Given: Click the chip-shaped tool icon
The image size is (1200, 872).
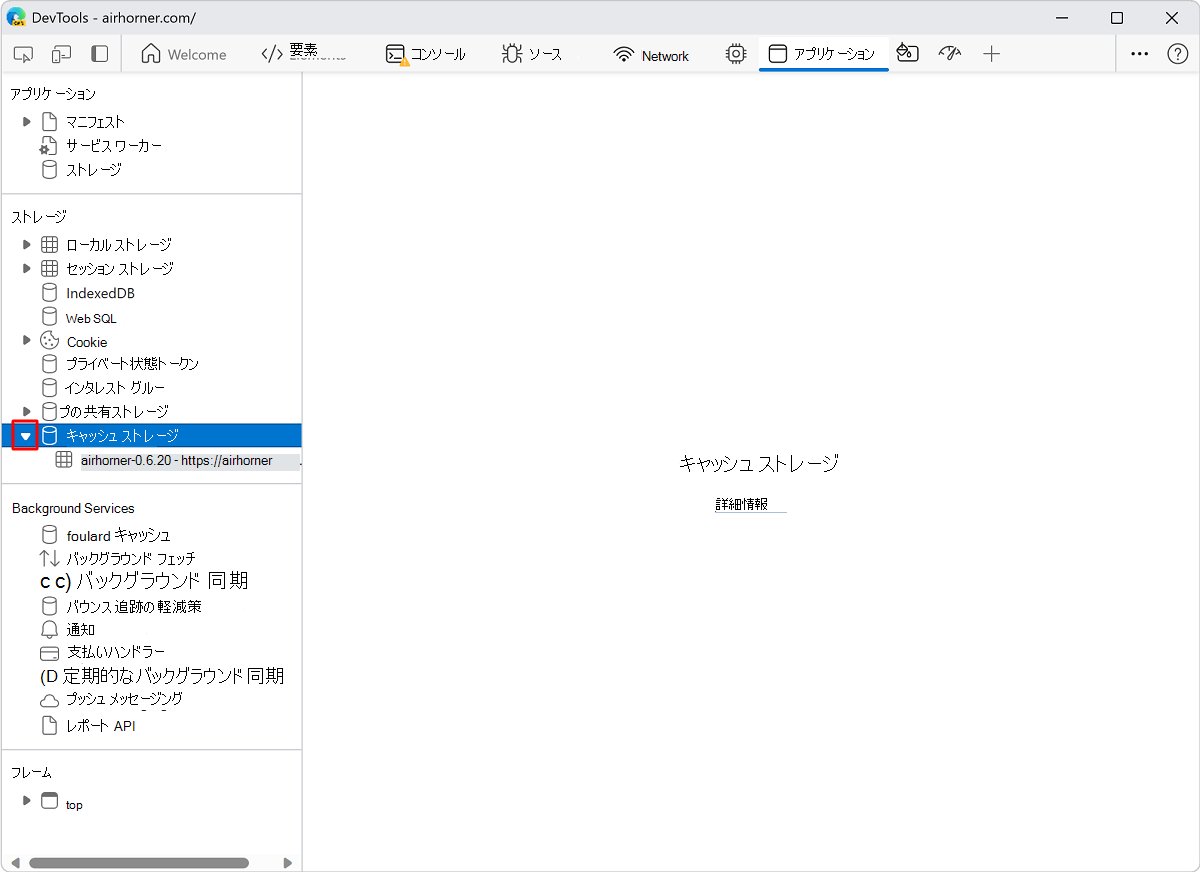Looking at the screenshot, I should point(736,54).
